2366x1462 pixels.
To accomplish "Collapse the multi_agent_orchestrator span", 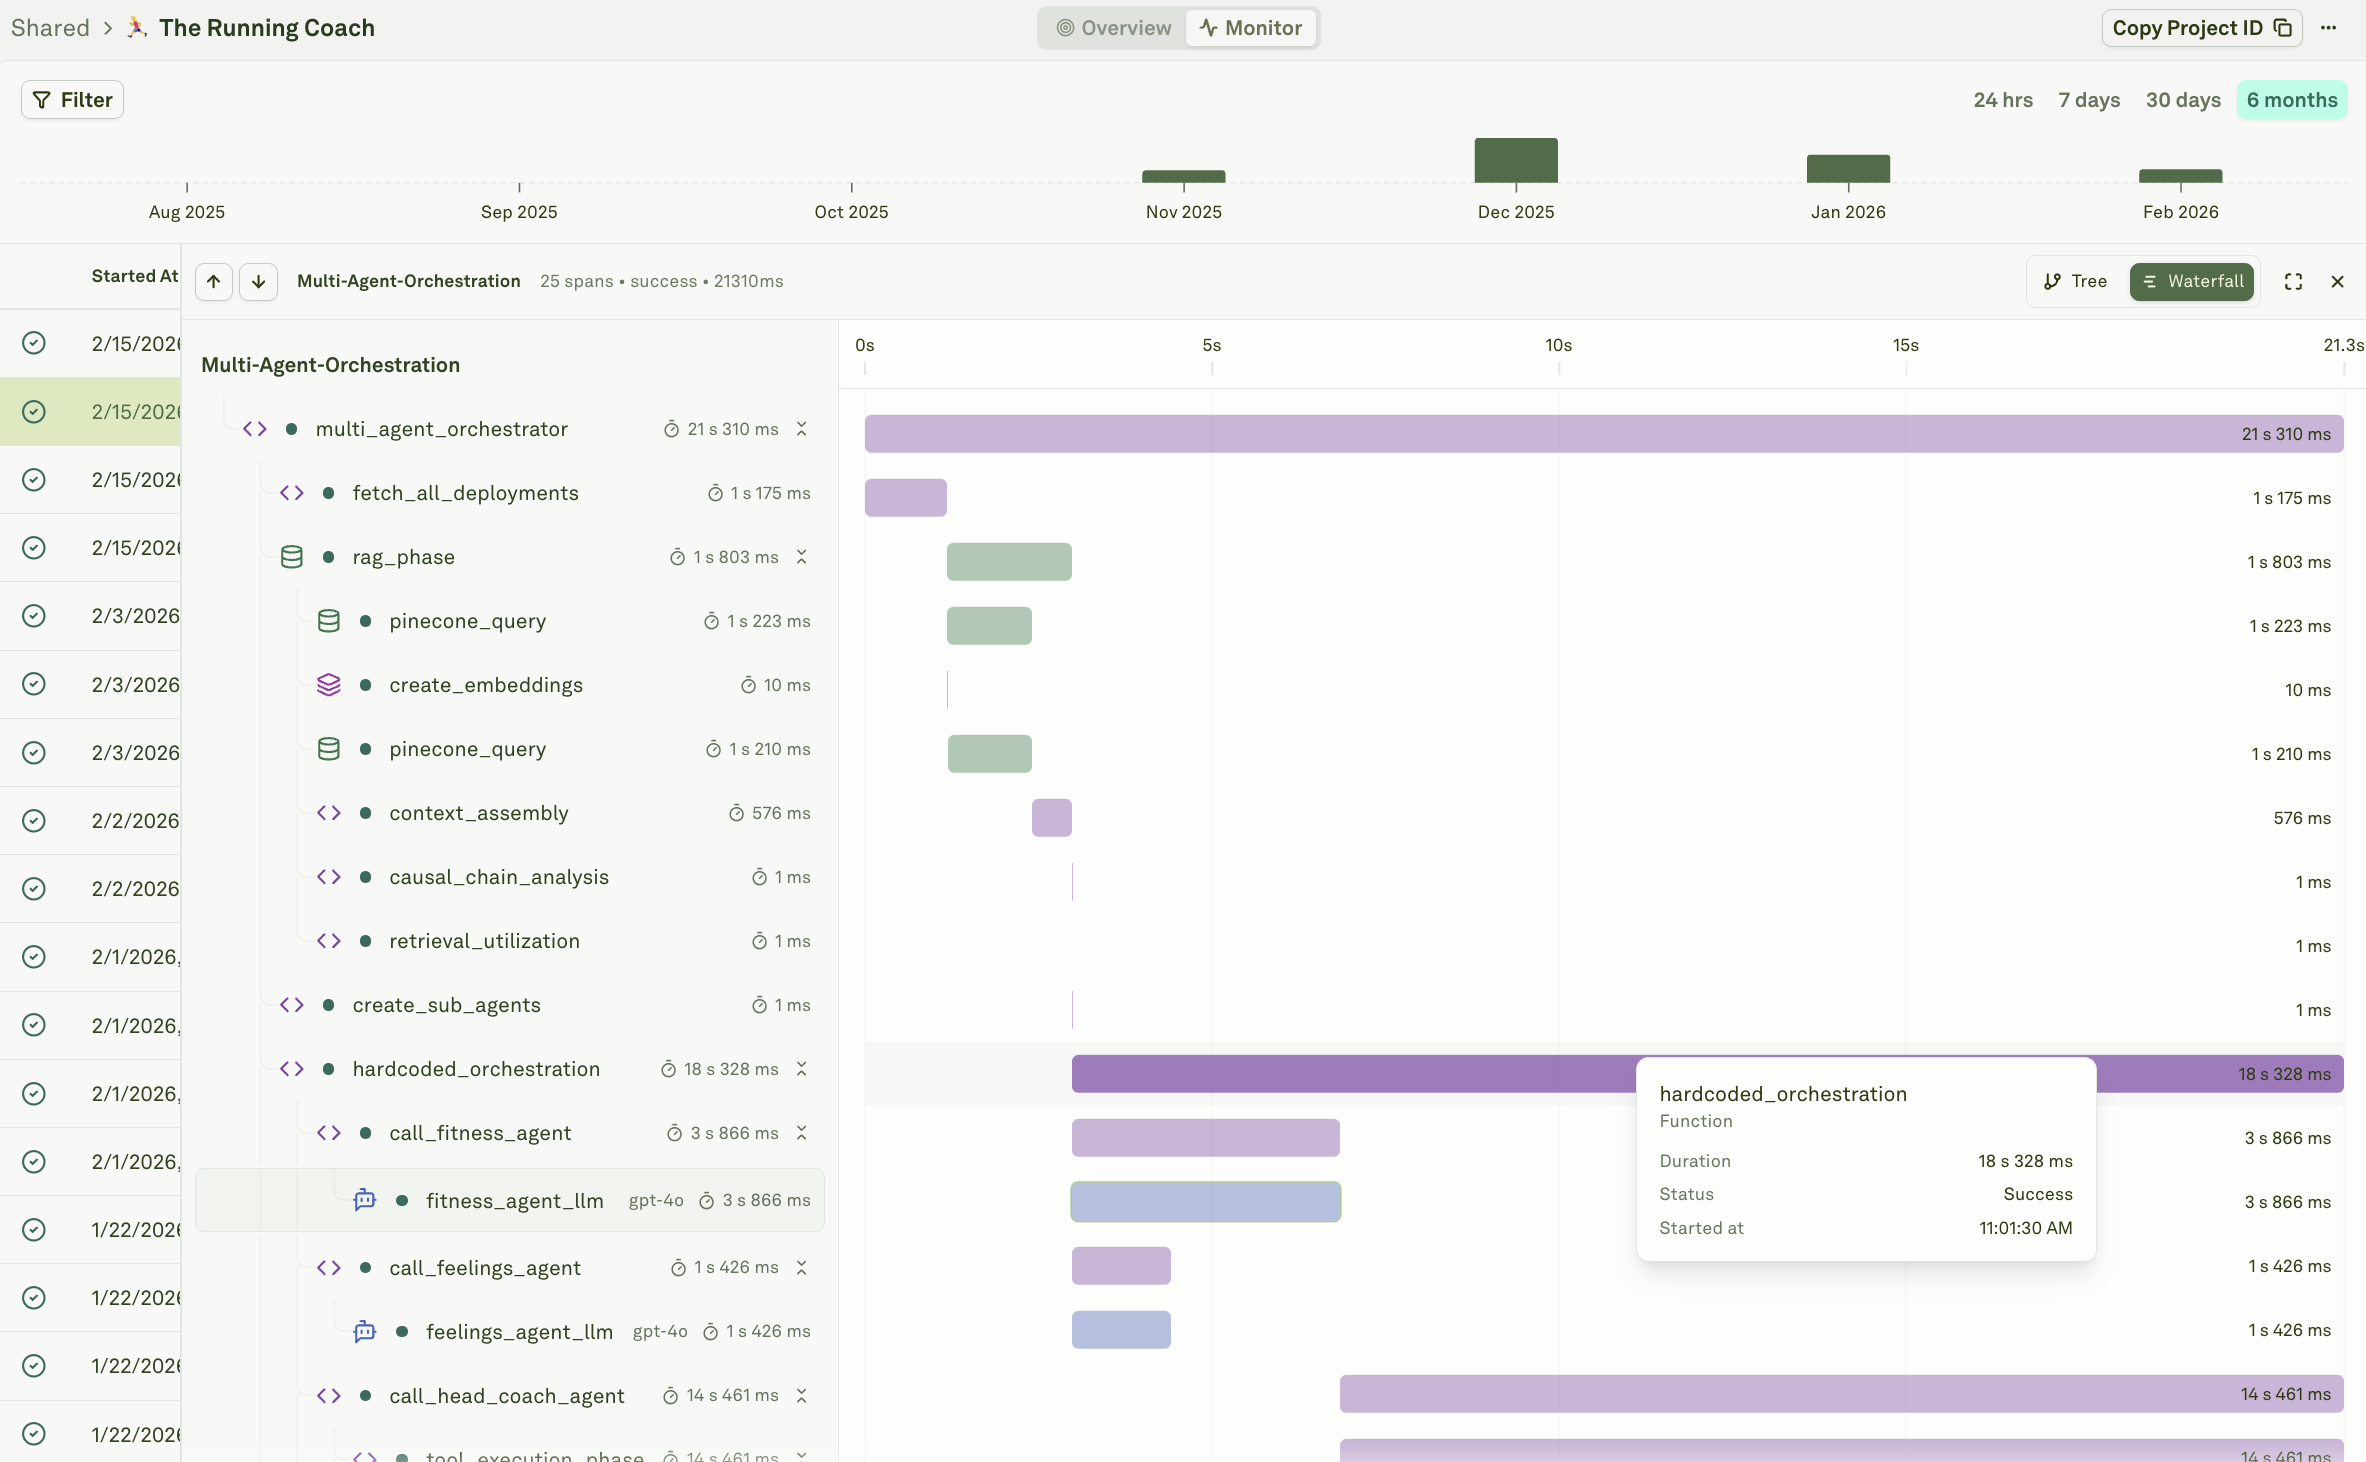I will click(x=801, y=429).
